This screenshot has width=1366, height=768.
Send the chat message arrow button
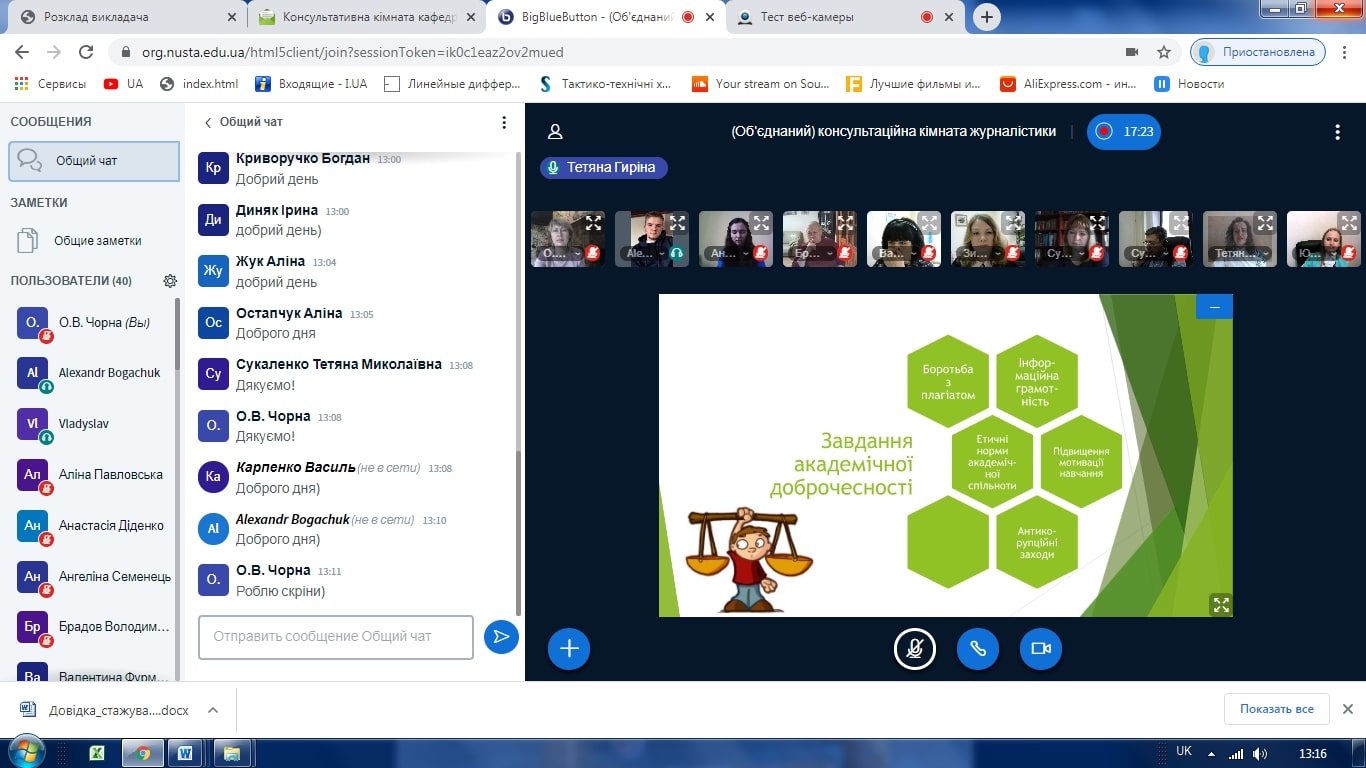pos(501,636)
